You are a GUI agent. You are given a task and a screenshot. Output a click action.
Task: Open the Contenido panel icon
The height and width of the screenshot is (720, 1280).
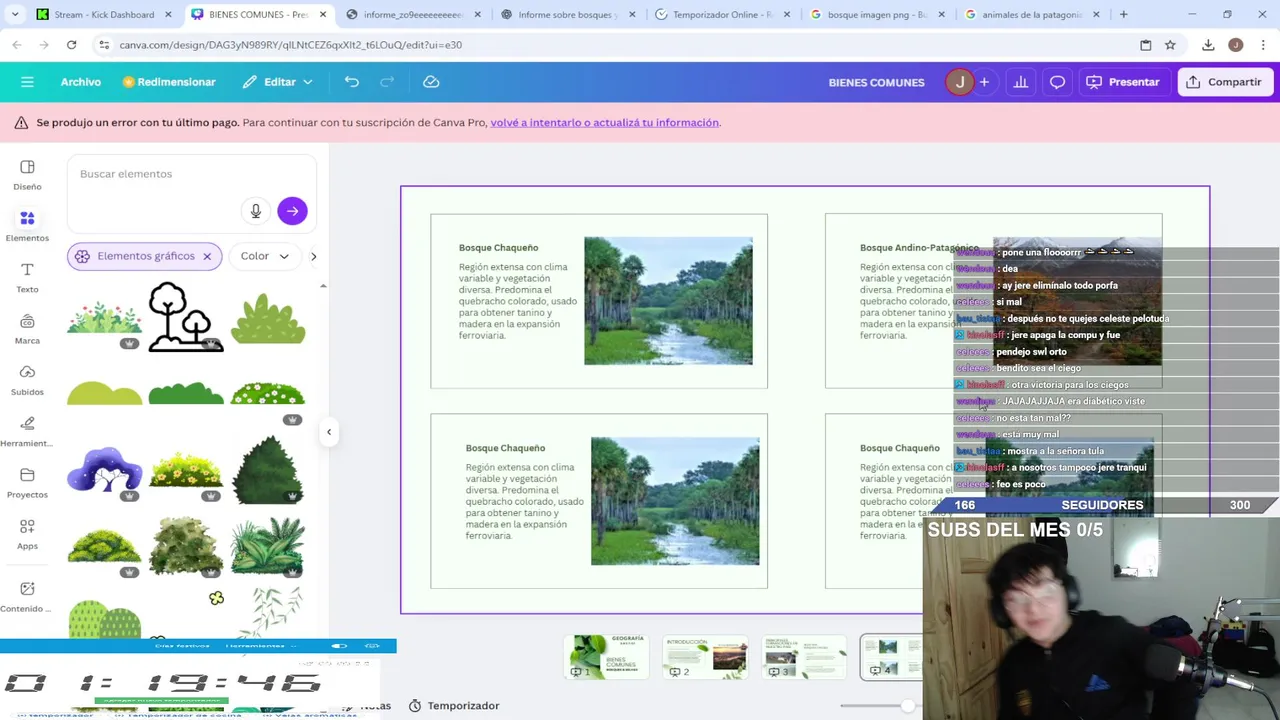click(x=27, y=596)
